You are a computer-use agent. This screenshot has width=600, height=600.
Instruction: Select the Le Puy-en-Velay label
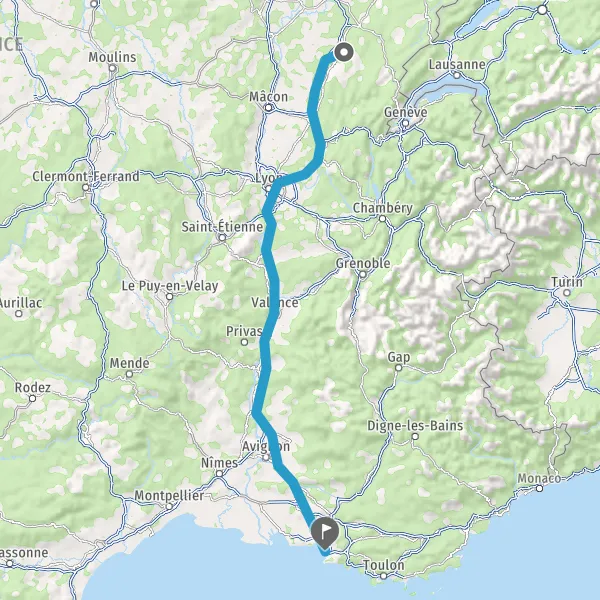pyautogui.click(x=170, y=286)
